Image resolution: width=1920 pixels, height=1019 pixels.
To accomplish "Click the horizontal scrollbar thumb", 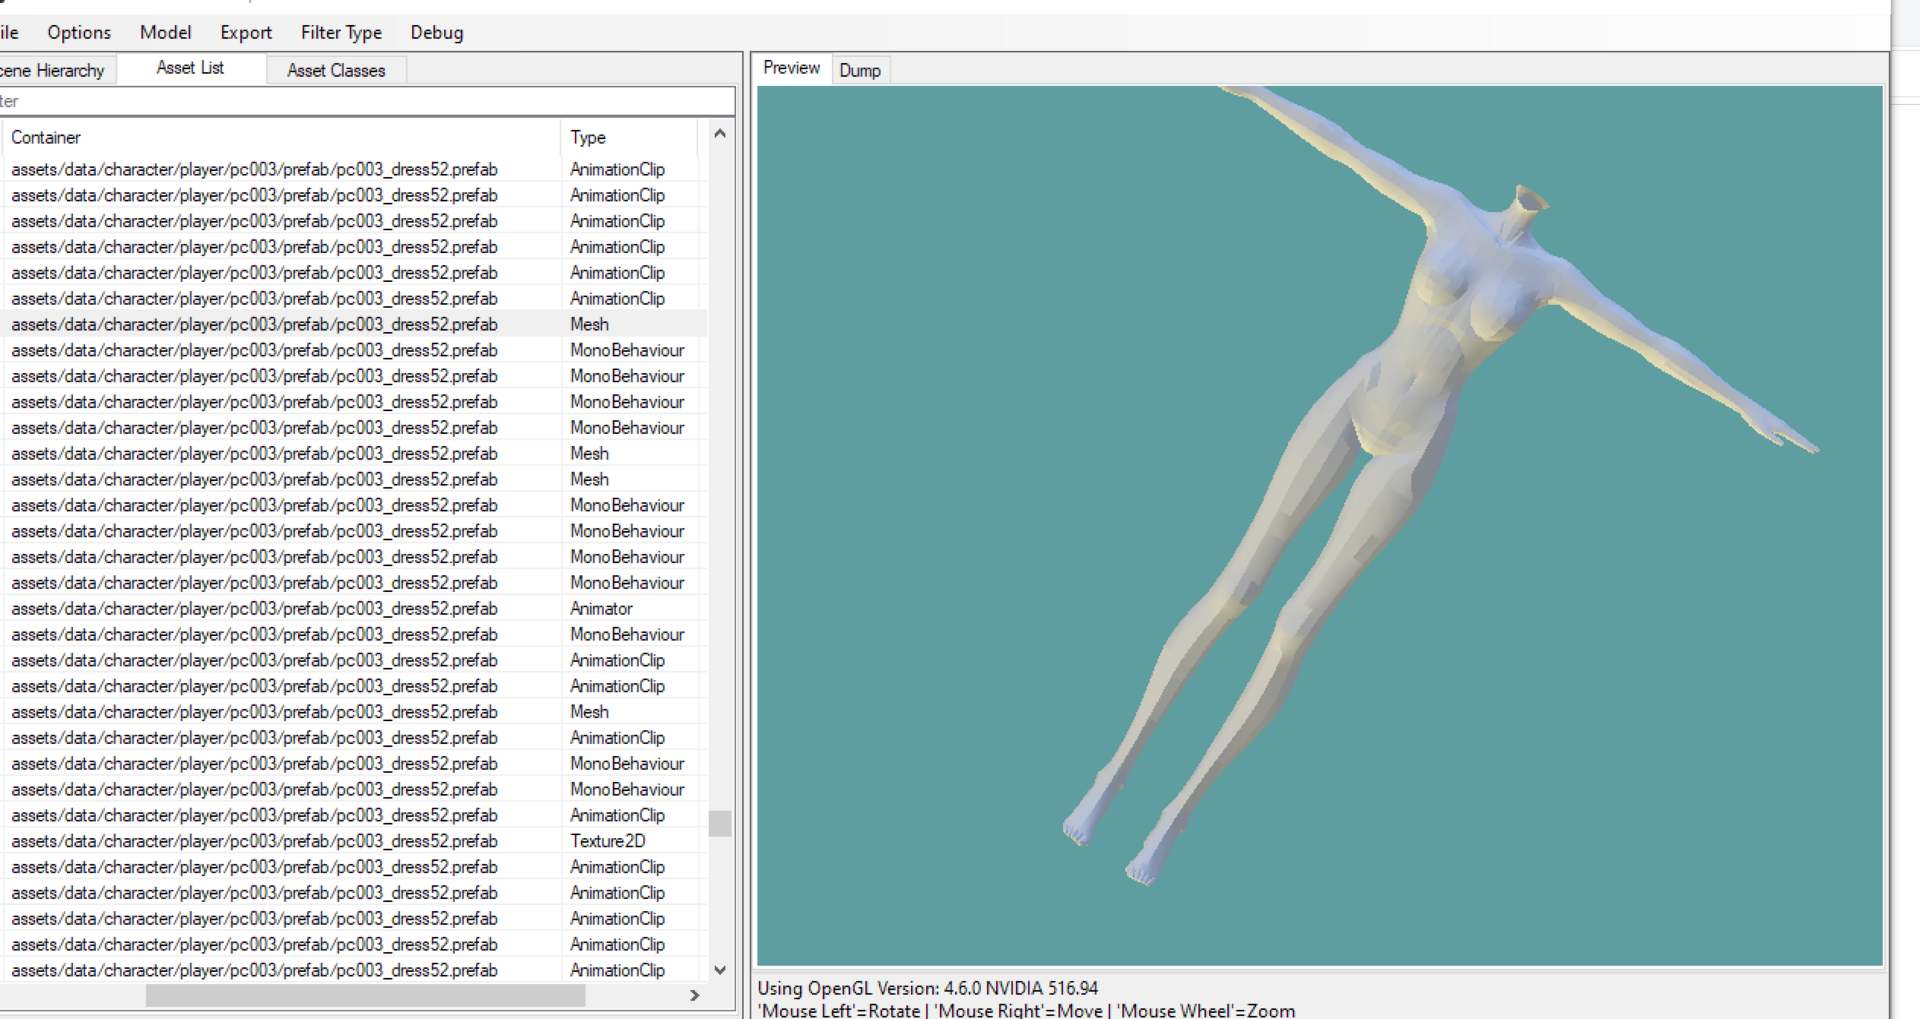I will 365,996.
